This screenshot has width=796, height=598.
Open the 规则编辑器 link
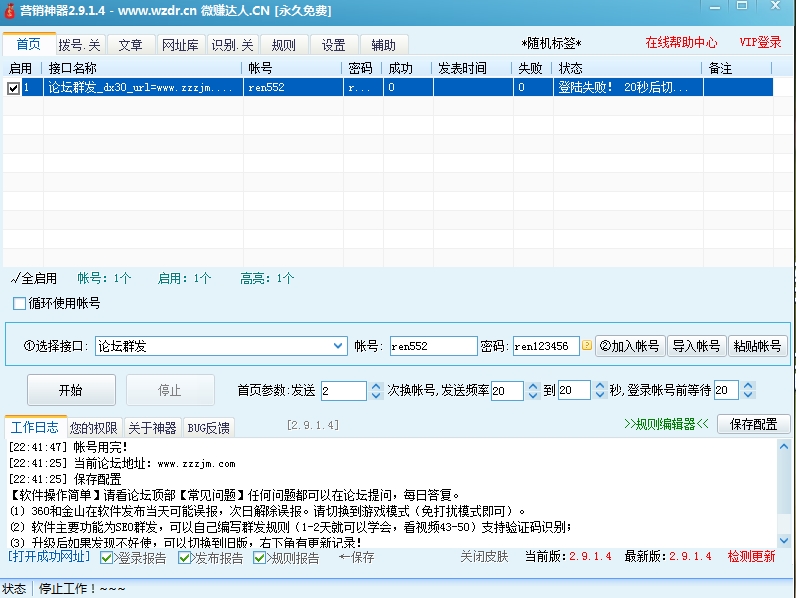pyautogui.click(x=666, y=424)
